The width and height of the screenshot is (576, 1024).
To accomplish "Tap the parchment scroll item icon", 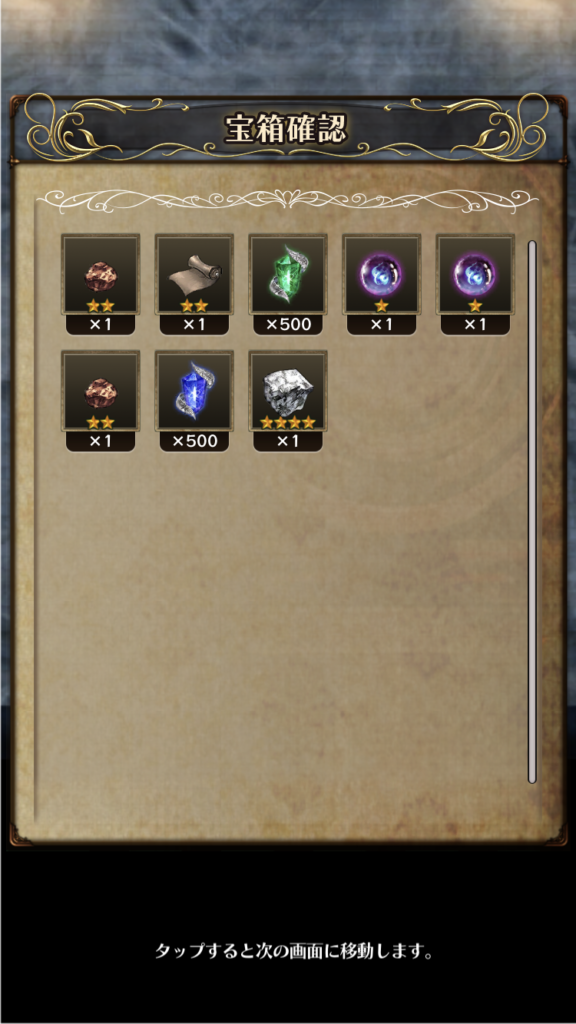I will pos(194,274).
